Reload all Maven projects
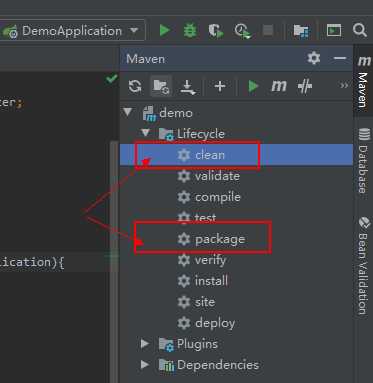Viewport: 373px width, 383px height. (x=135, y=86)
